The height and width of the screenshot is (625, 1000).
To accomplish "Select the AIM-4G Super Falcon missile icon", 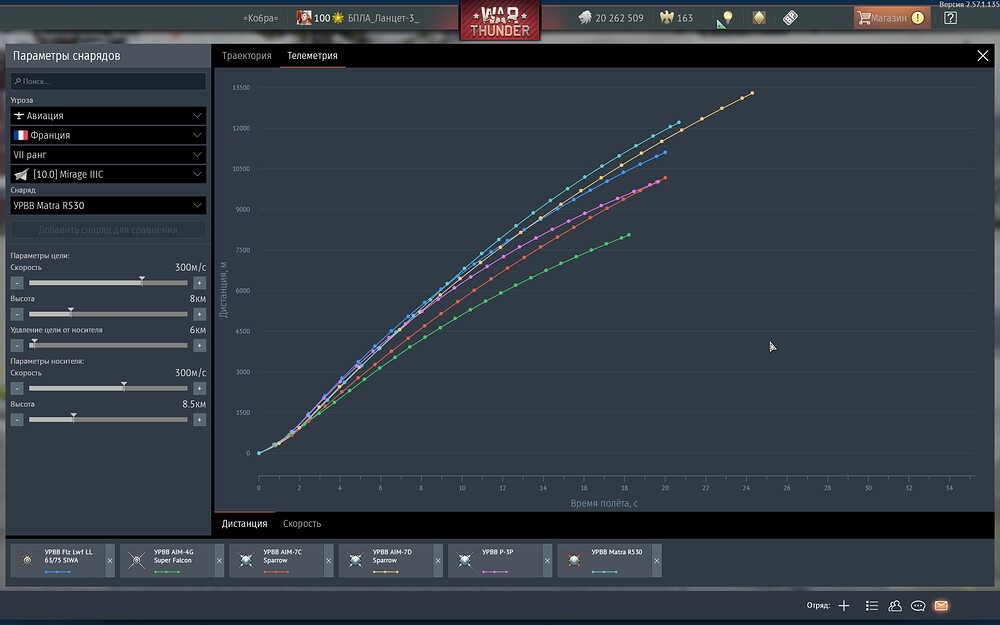I will [136, 561].
